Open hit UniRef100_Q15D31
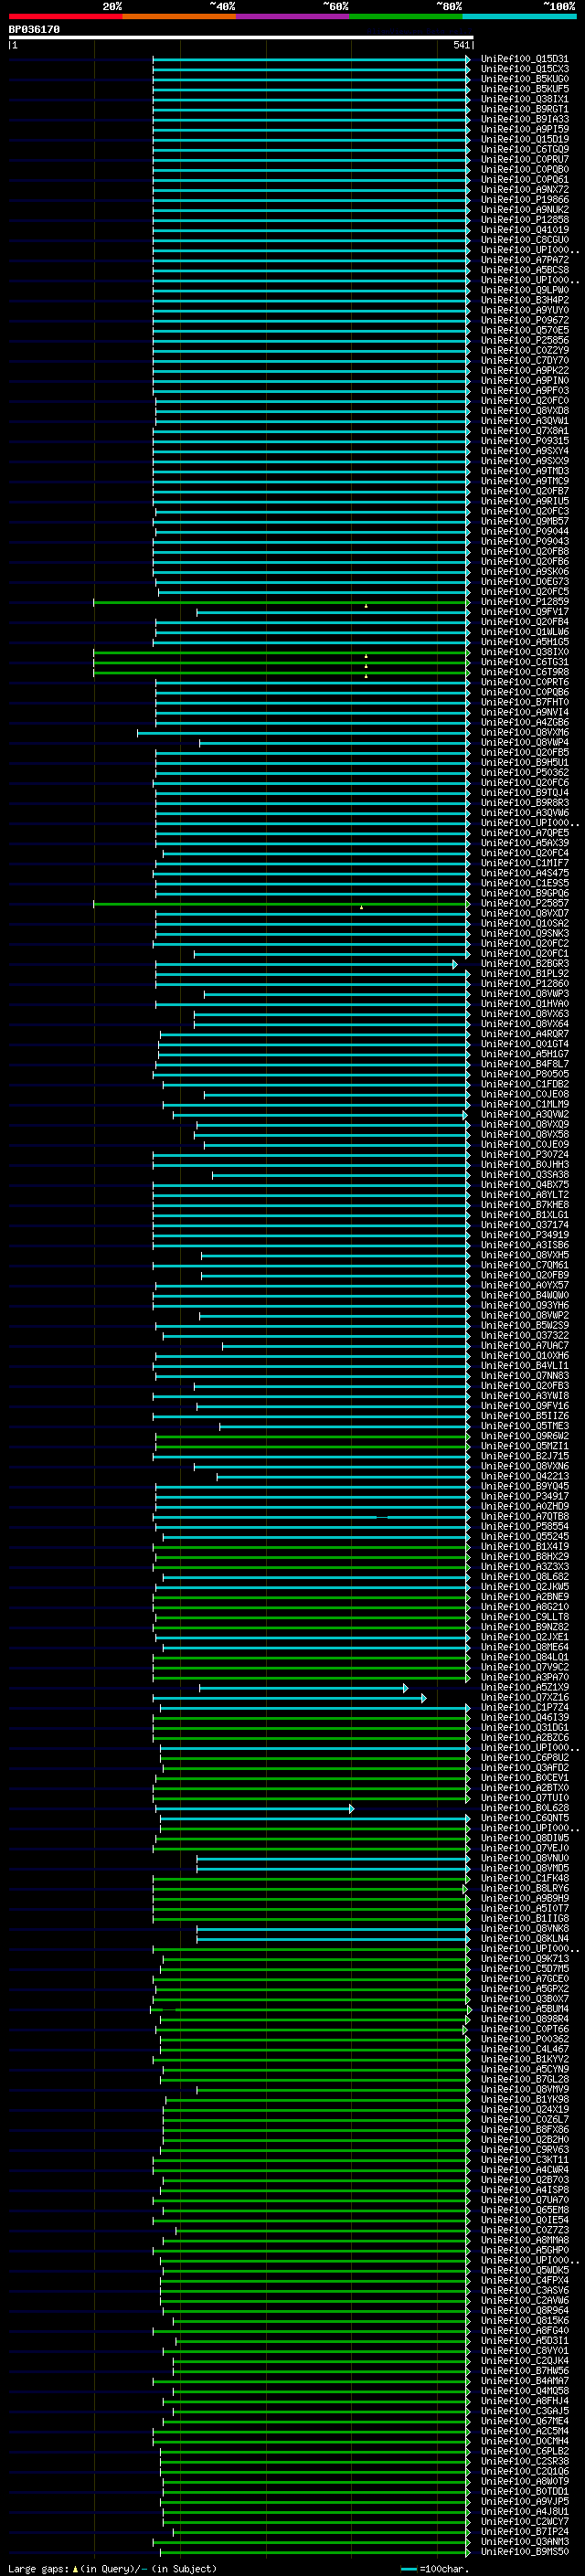 (524, 59)
